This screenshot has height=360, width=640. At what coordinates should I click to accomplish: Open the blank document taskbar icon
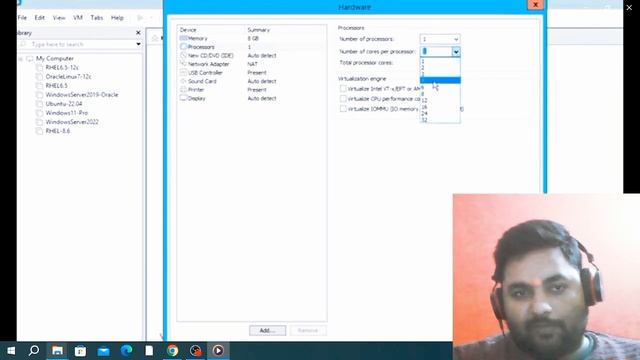pyautogui.click(x=149, y=351)
